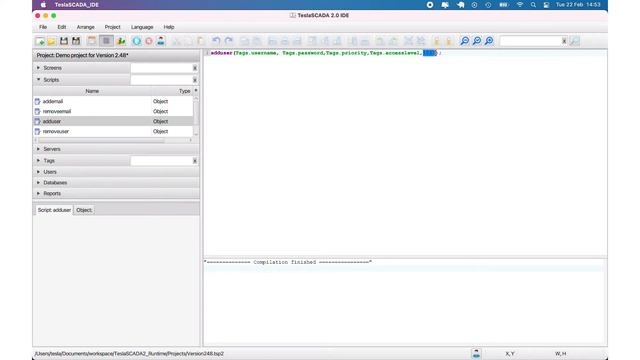The width and height of the screenshot is (640, 360).
Task: Click the middle zoom-fit magnifier icon
Action: pos(477,41)
